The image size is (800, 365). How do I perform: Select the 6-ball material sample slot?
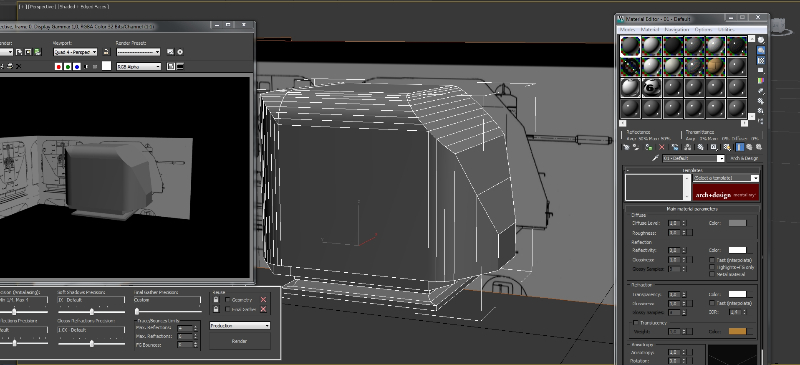click(652, 88)
